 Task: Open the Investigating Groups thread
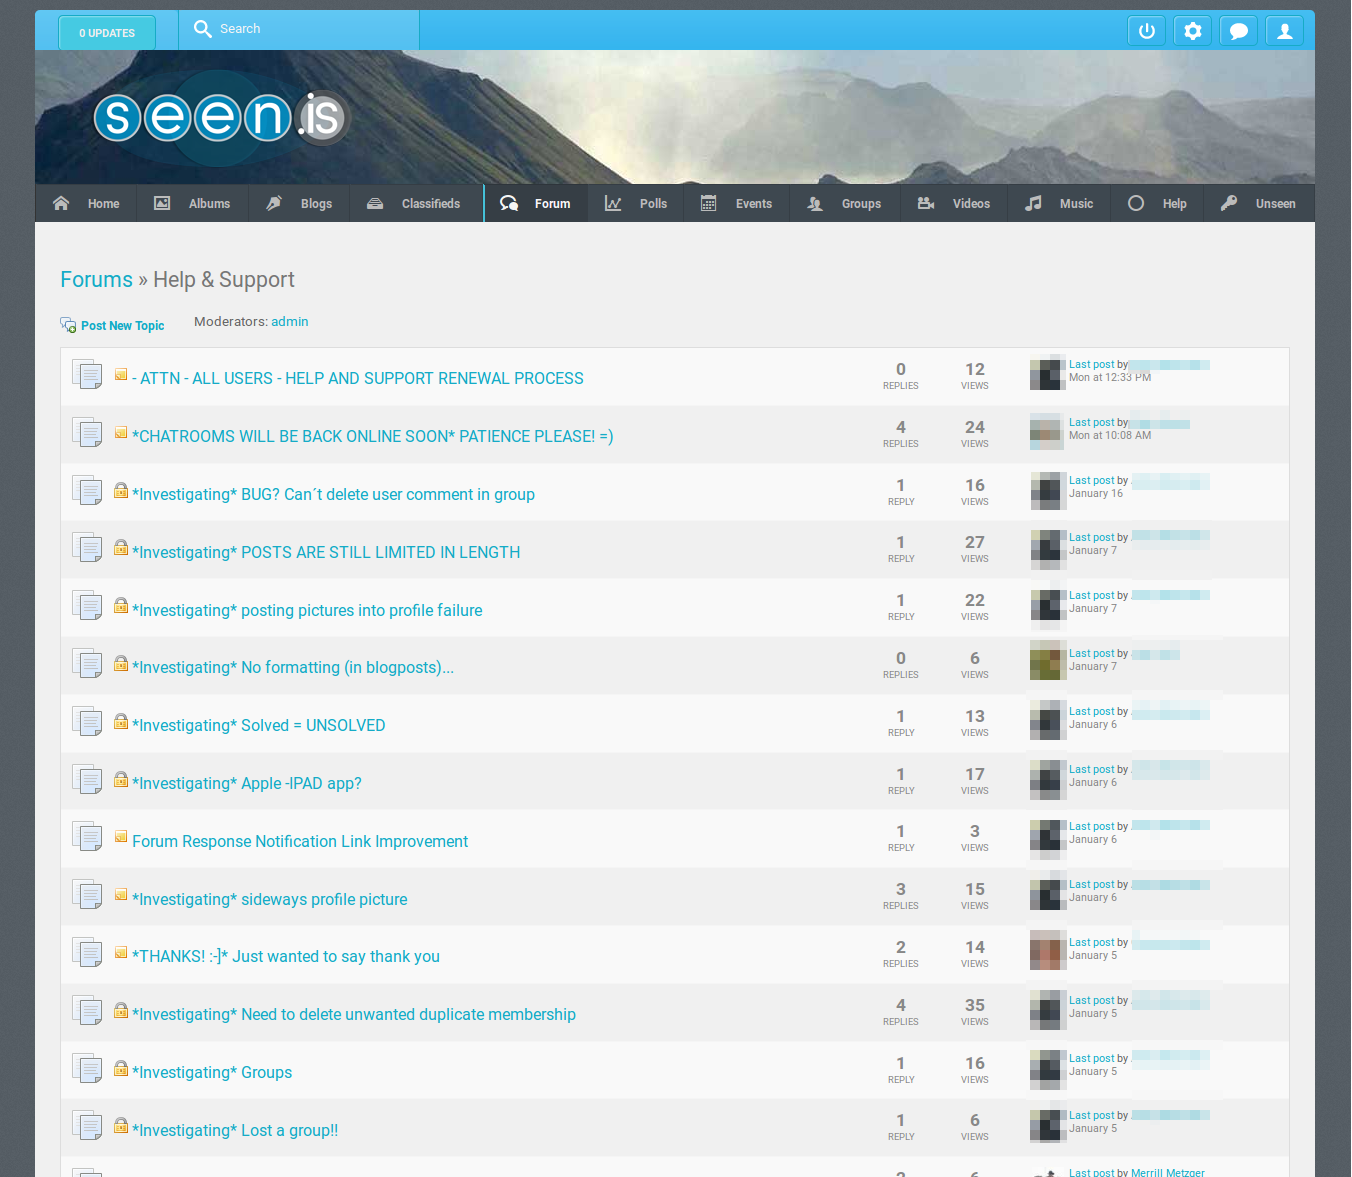212,1073
